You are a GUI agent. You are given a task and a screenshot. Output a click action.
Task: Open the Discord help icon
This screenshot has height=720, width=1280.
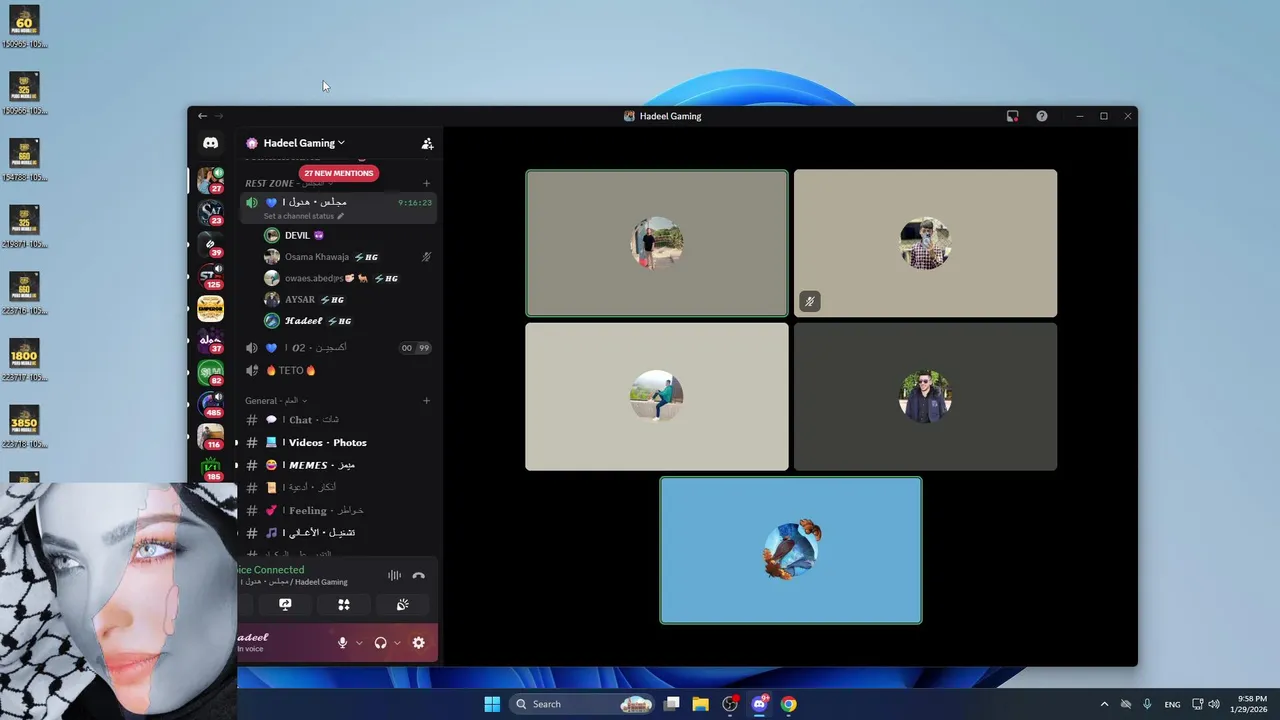(1042, 116)
